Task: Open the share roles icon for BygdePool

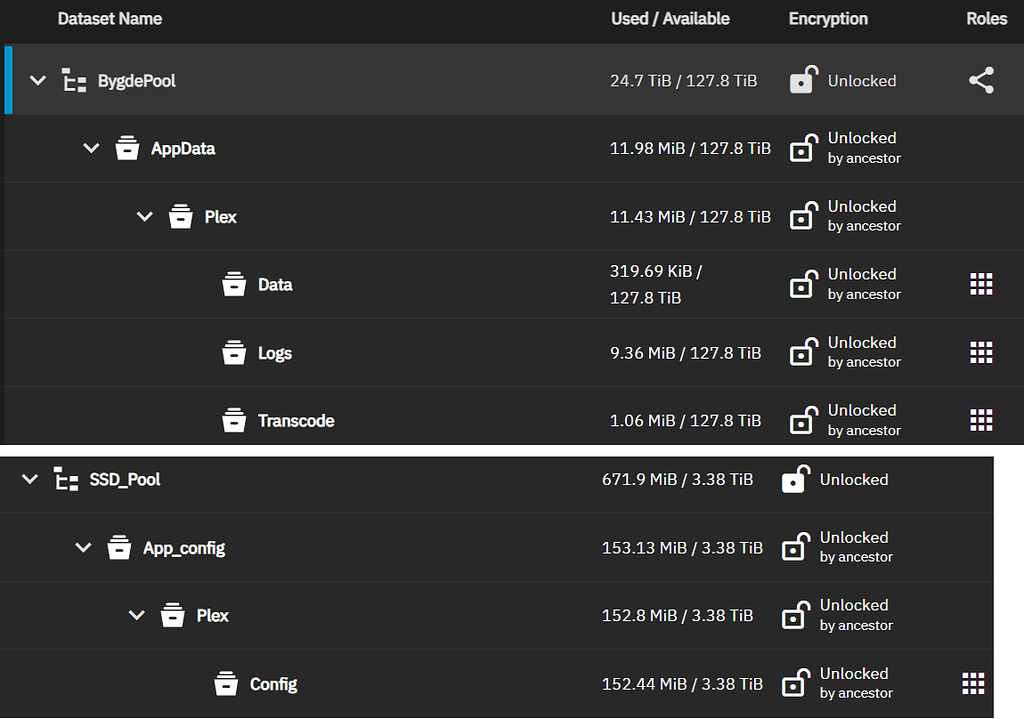Action: tap(981, 80)
